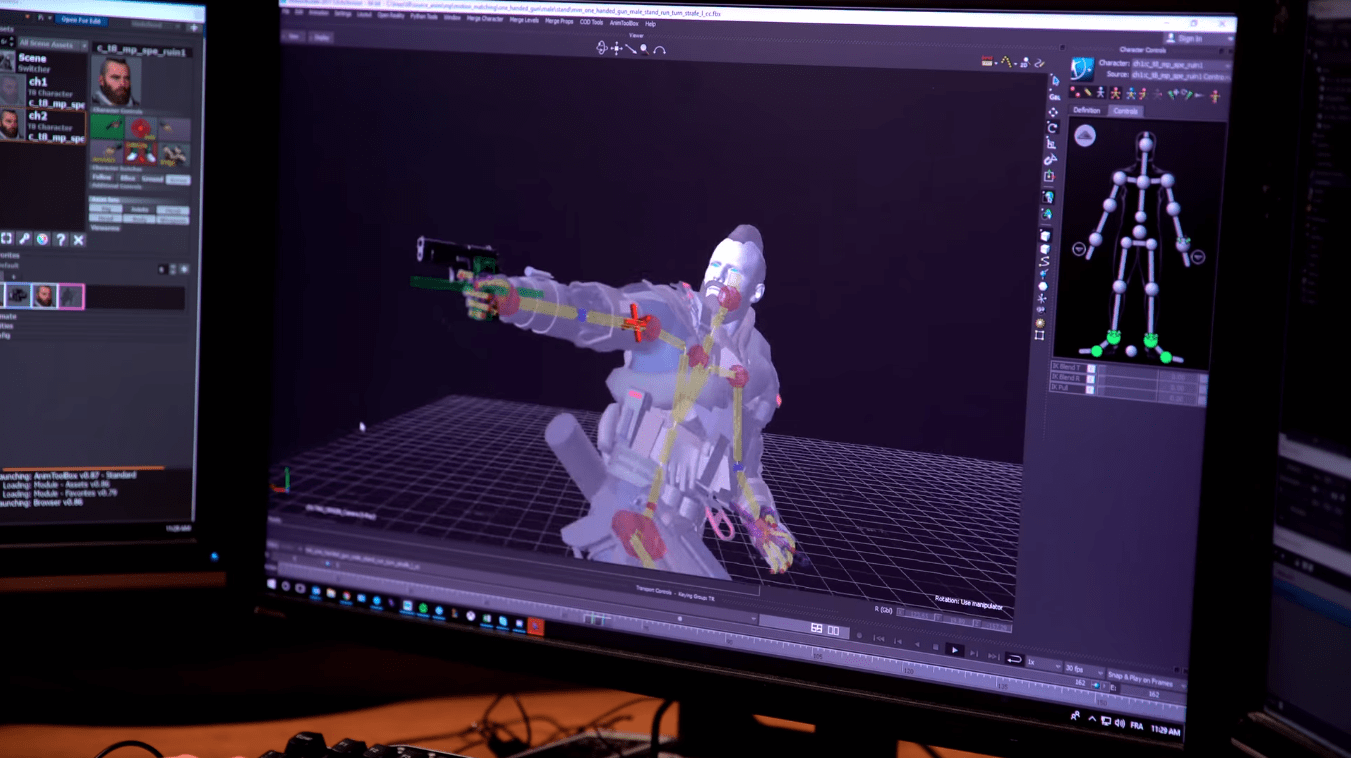Click the wrench settings icon in AnimToolBox
1351x758 pixels.
point(25,239)
